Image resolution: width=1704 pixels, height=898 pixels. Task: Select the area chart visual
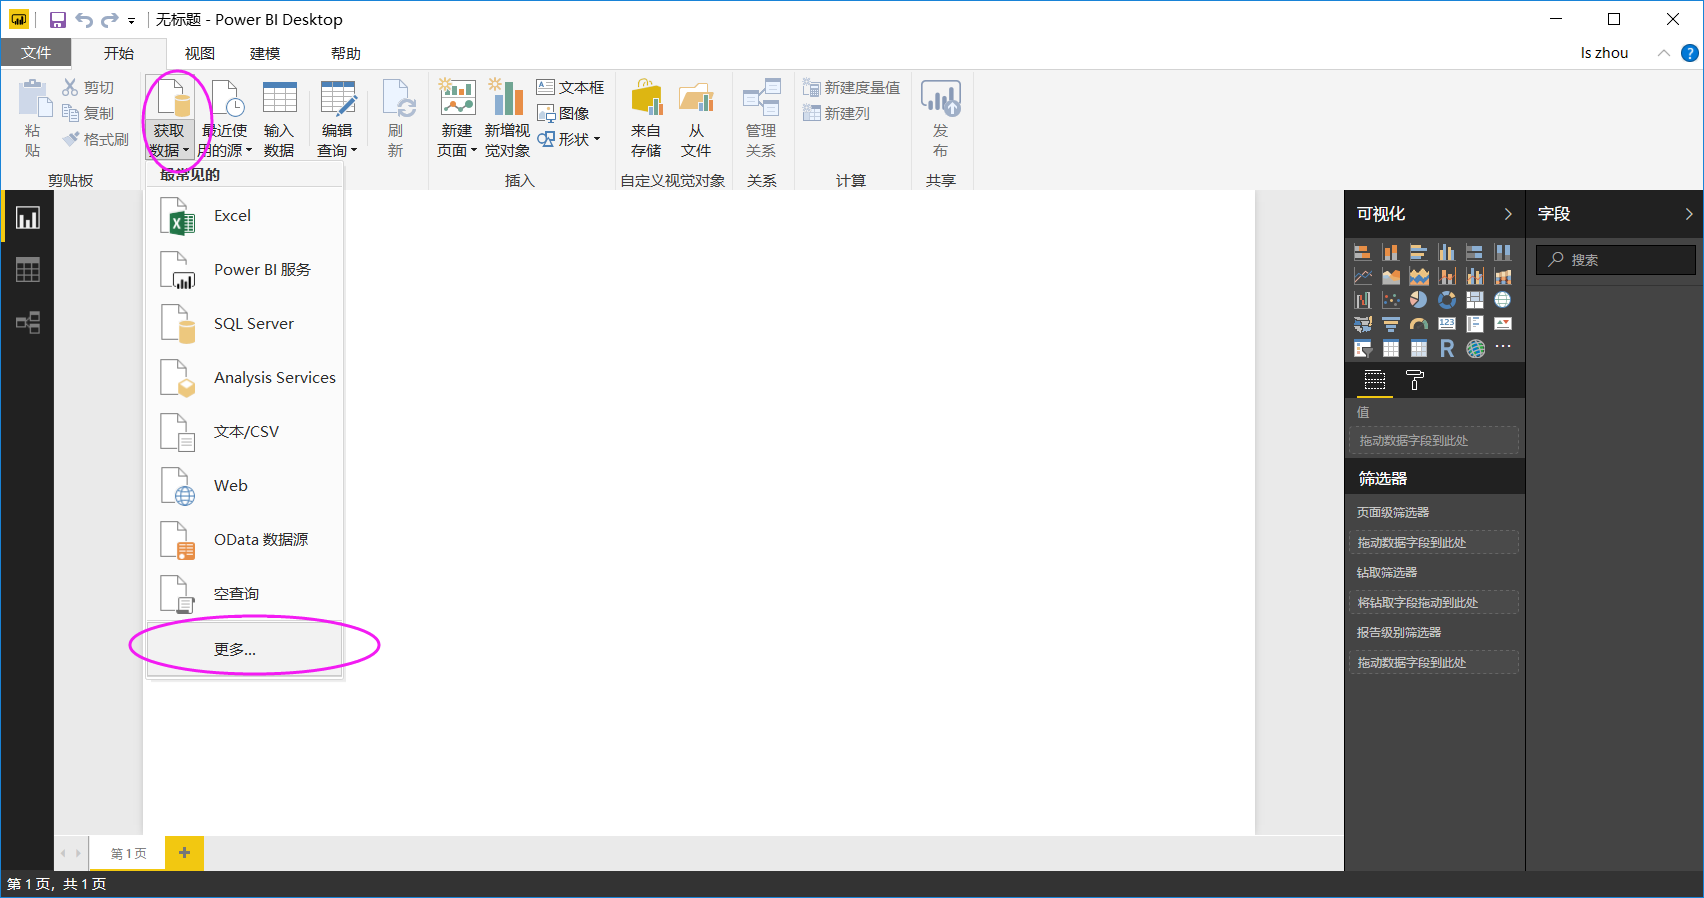1390,276
